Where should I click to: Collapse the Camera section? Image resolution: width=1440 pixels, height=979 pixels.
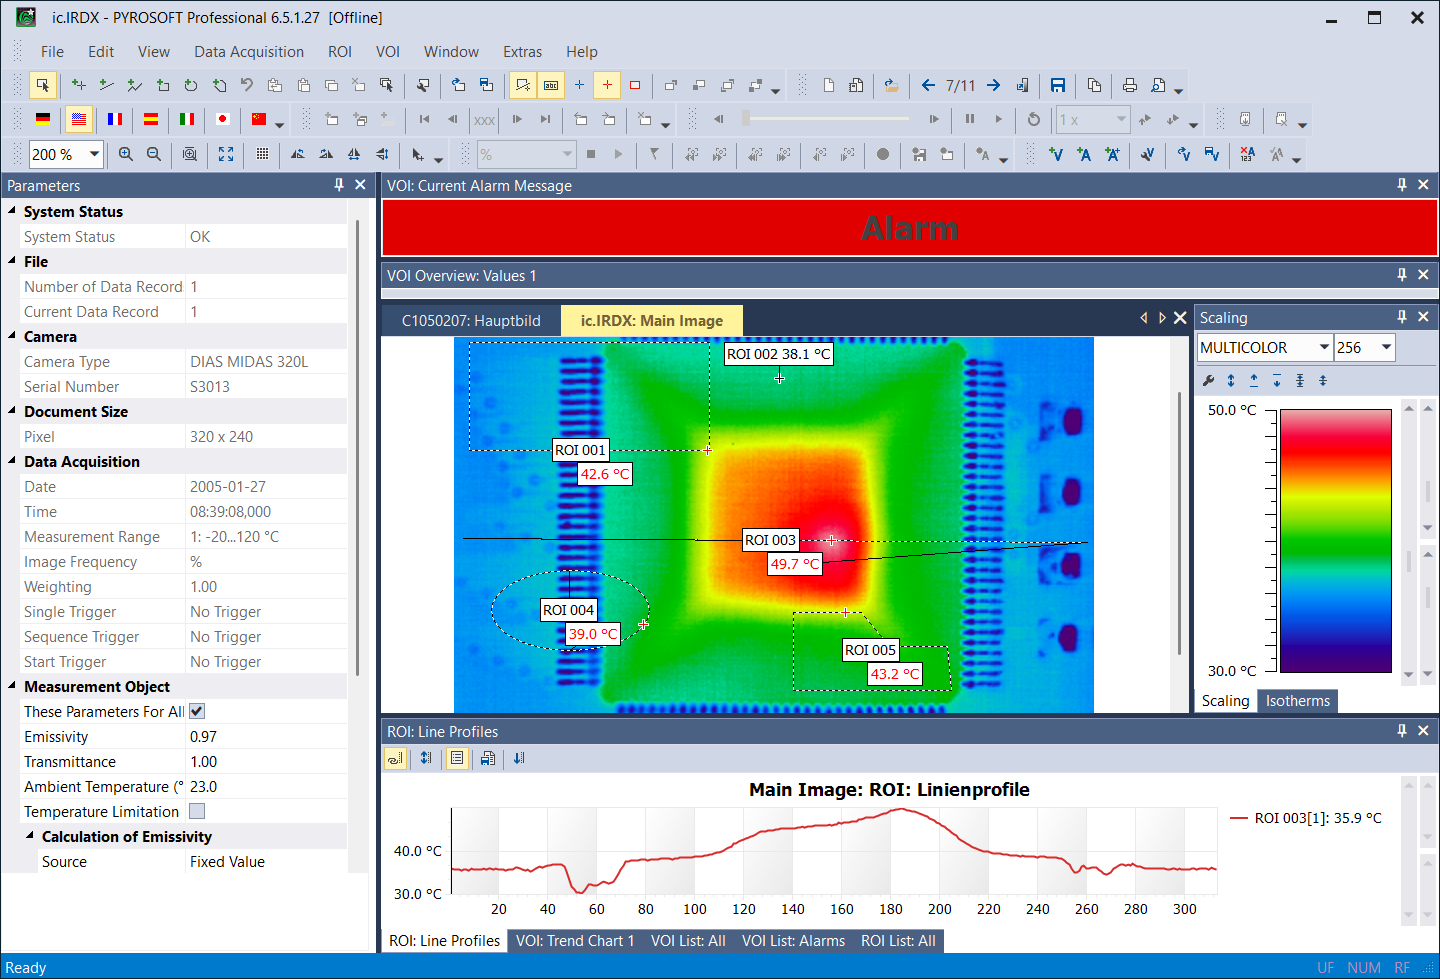(x=12, y=336)
